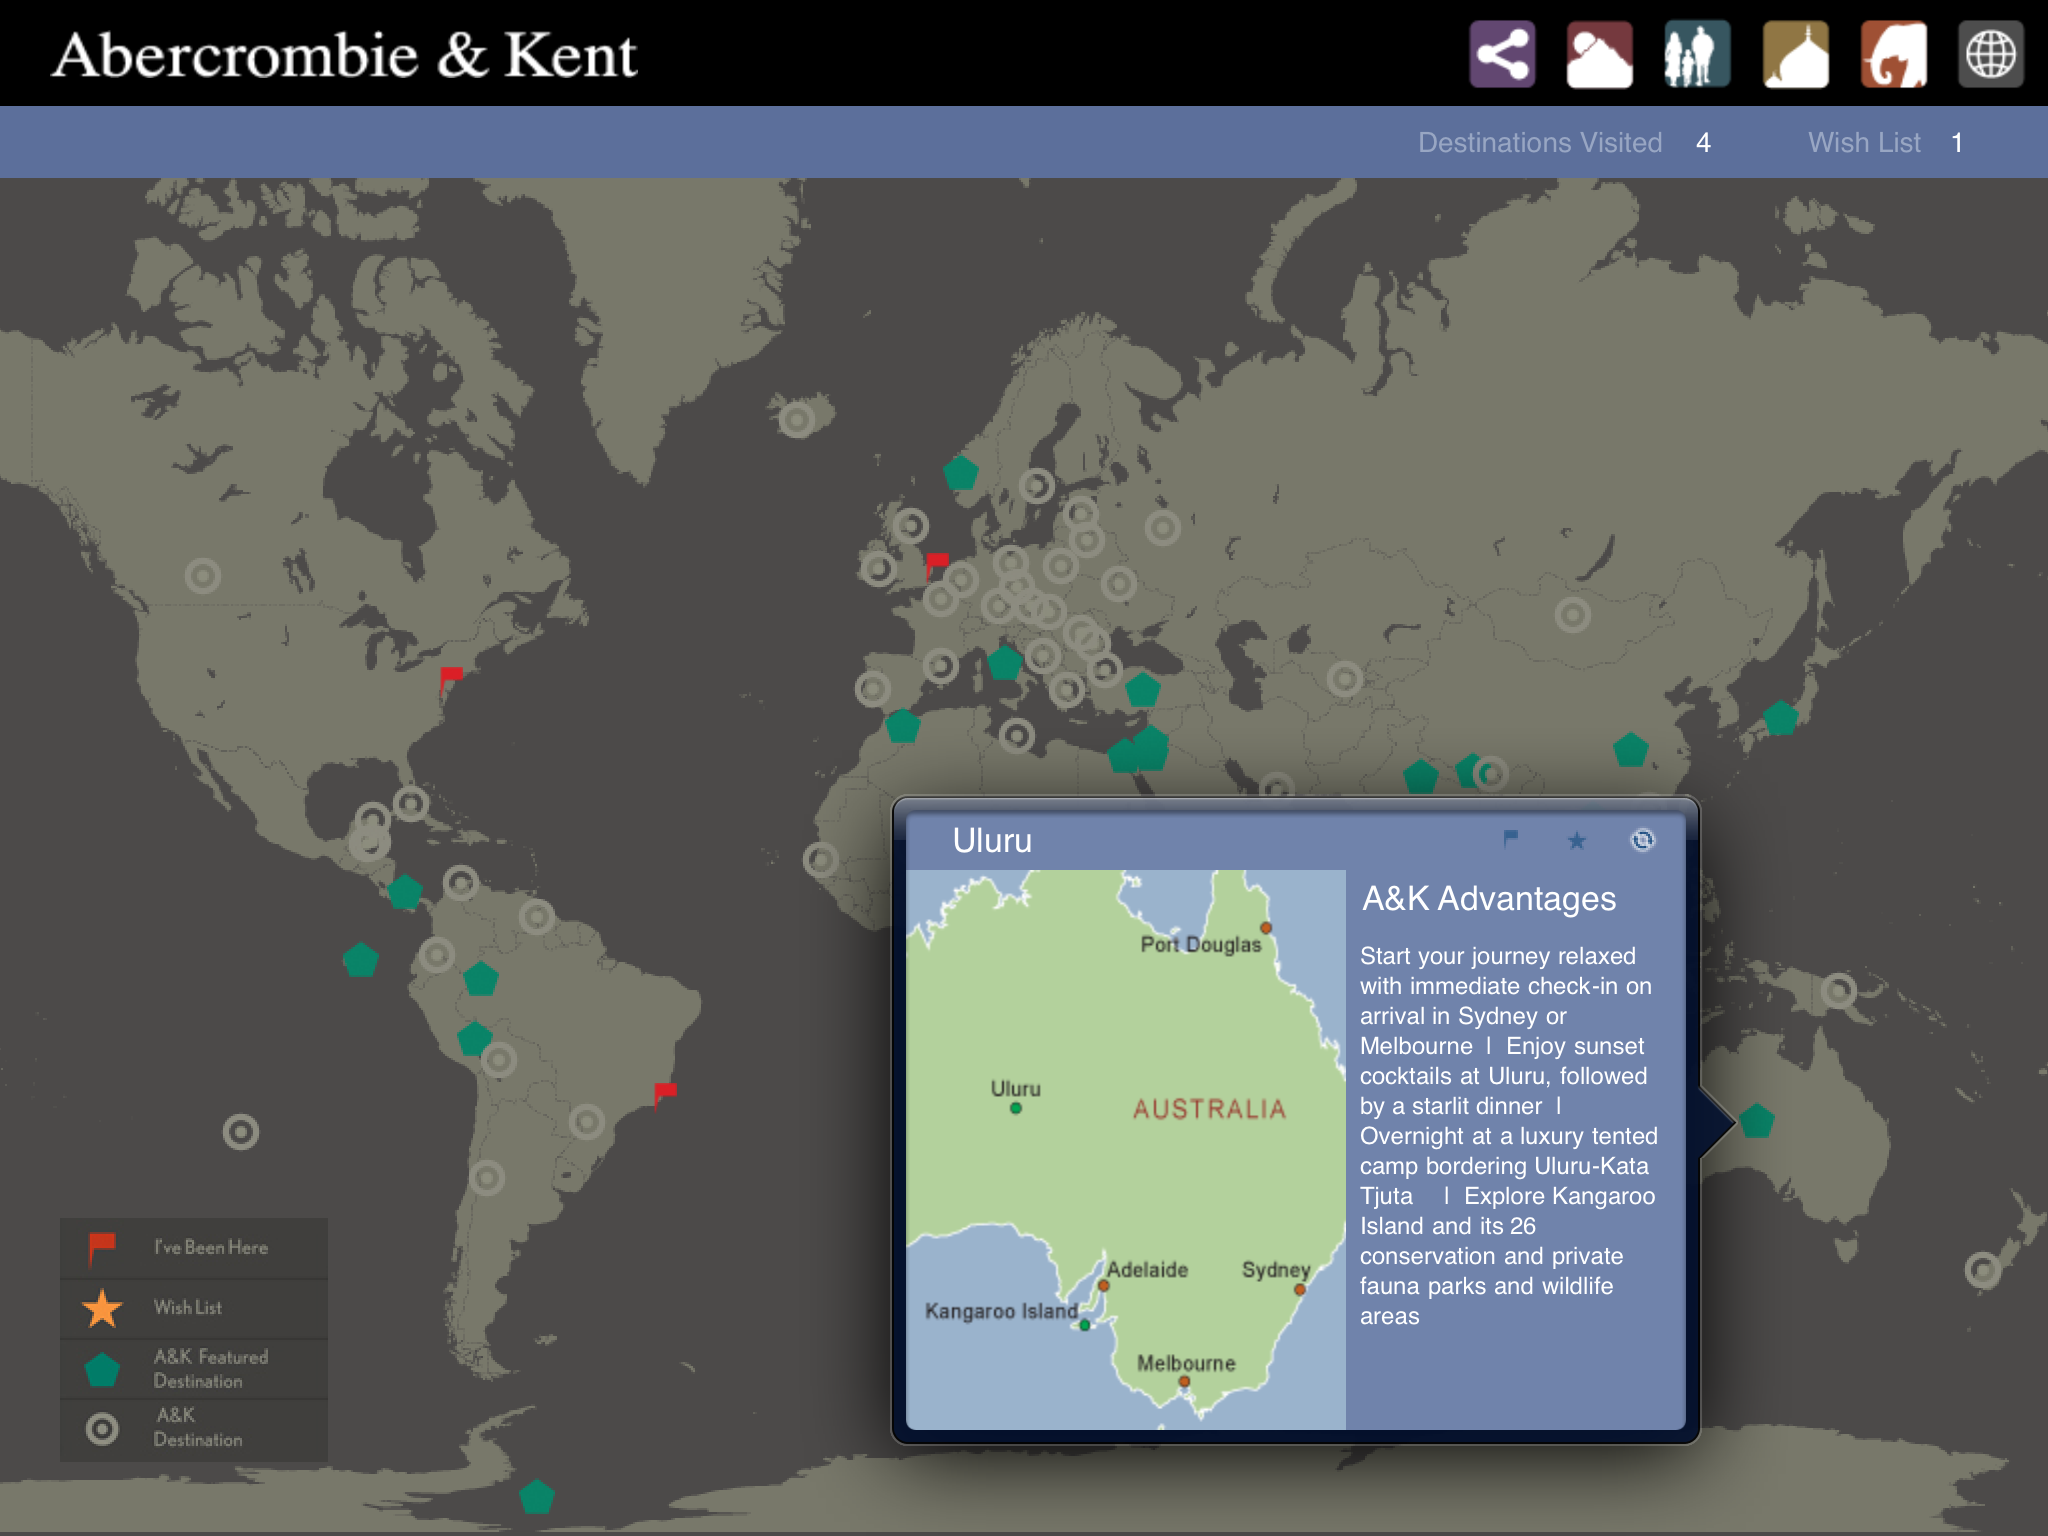Open the elephant safari category icon
The height and width of the screenshot is (1536, 2048).
tap(1893, 55)
